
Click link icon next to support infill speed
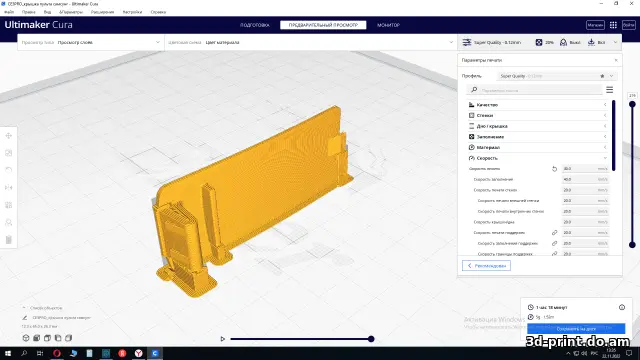pyautogui.click(x=554, y=243)
